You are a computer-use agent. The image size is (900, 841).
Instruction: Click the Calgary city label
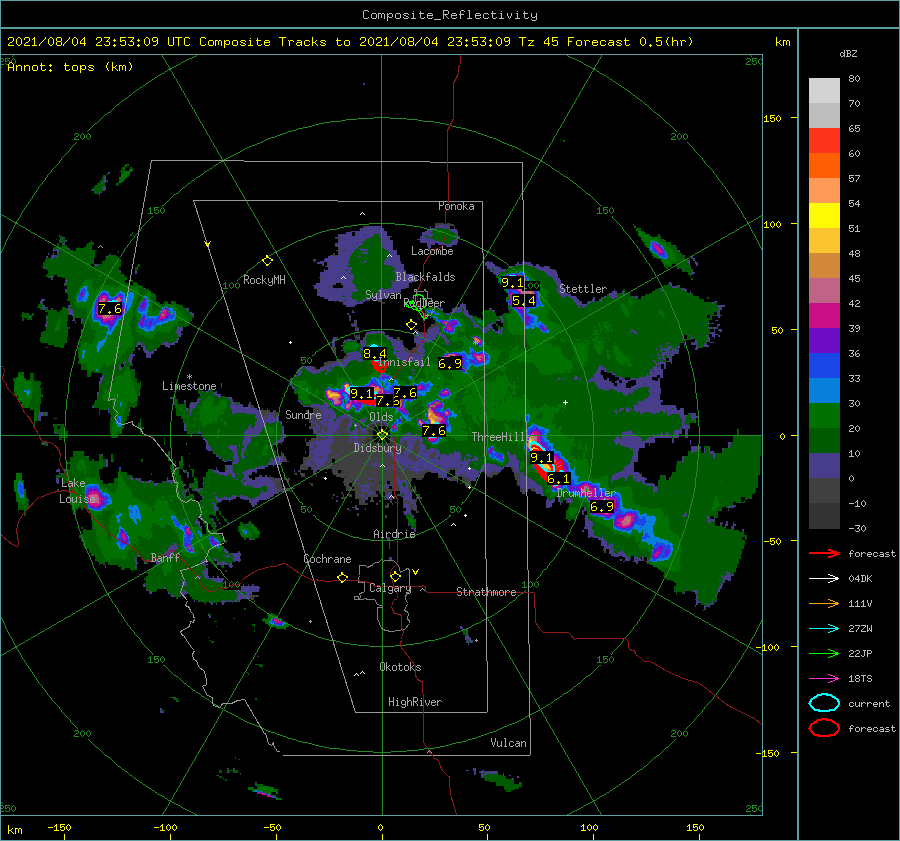point(390,588)
